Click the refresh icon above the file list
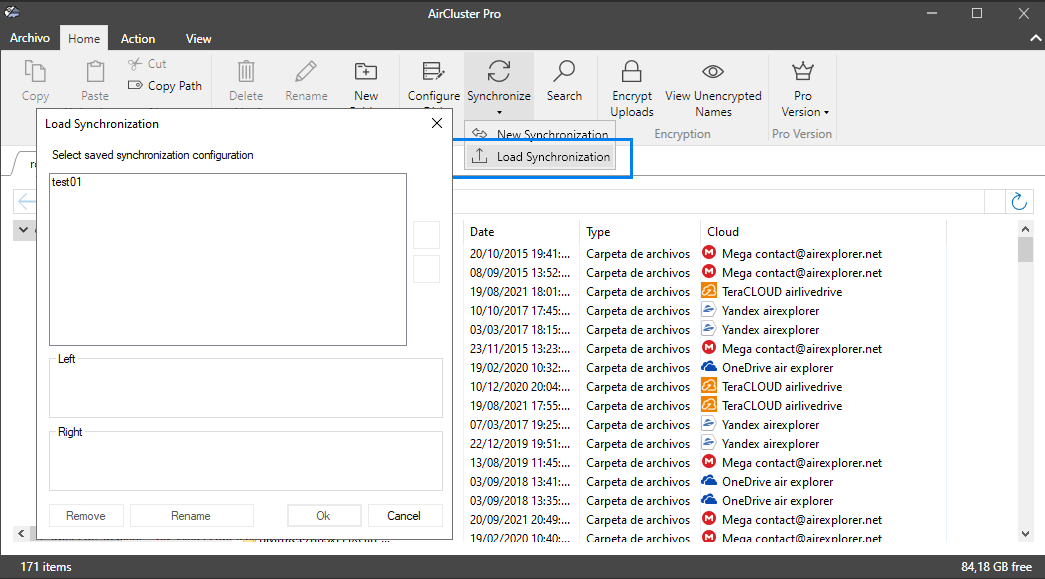Screen dimensions: 1045x579 coord(1018,201)
